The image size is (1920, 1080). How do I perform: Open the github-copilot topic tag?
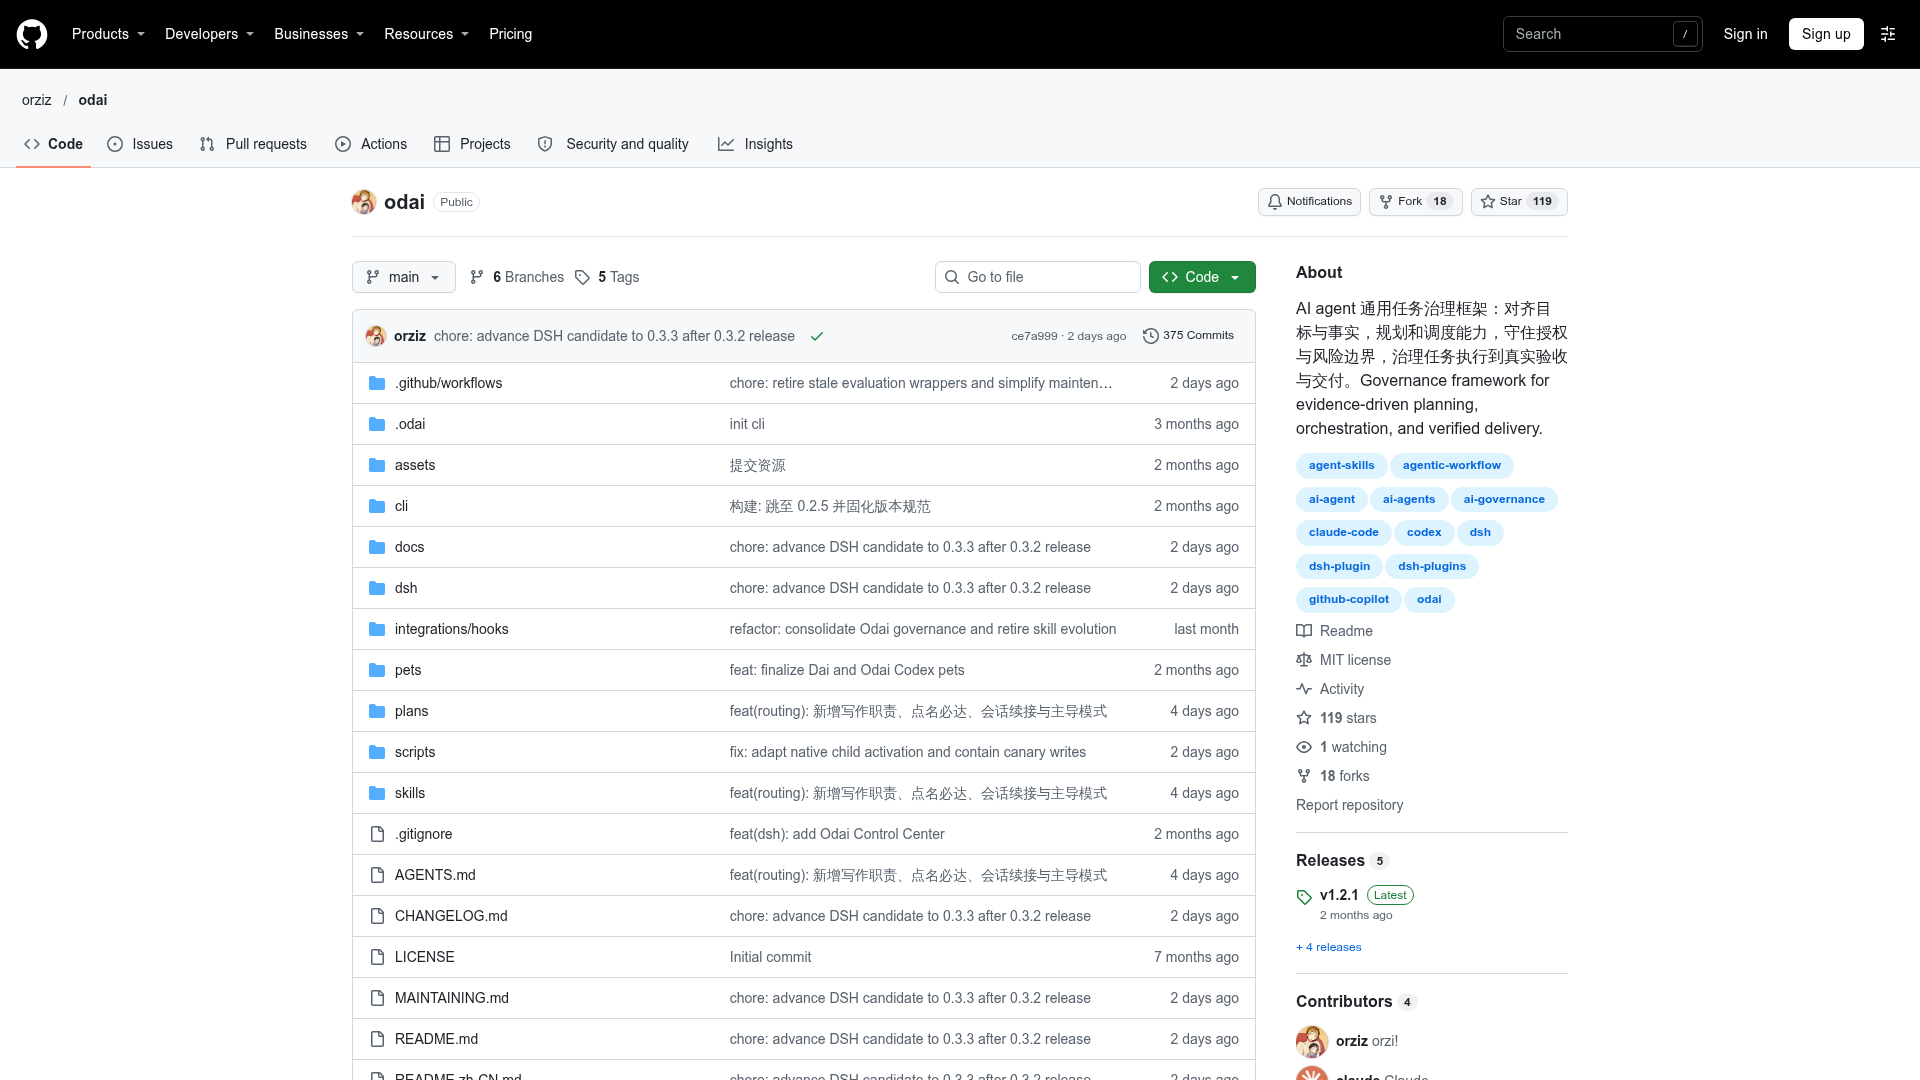(x=1348, y=600)
